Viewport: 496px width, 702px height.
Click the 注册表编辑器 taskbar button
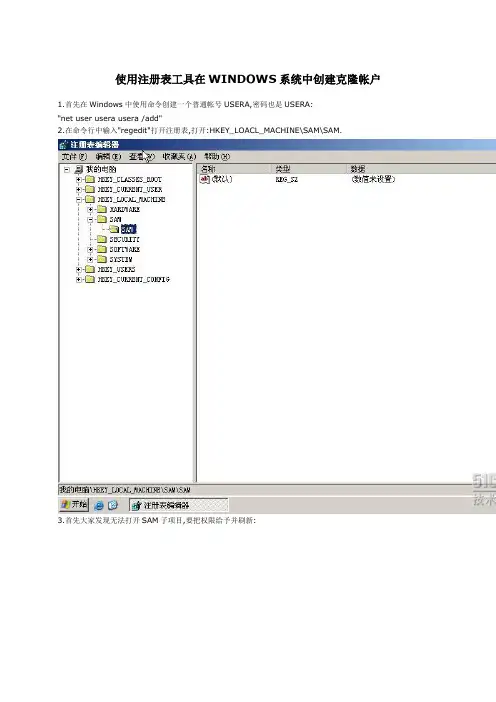[179, 505]
